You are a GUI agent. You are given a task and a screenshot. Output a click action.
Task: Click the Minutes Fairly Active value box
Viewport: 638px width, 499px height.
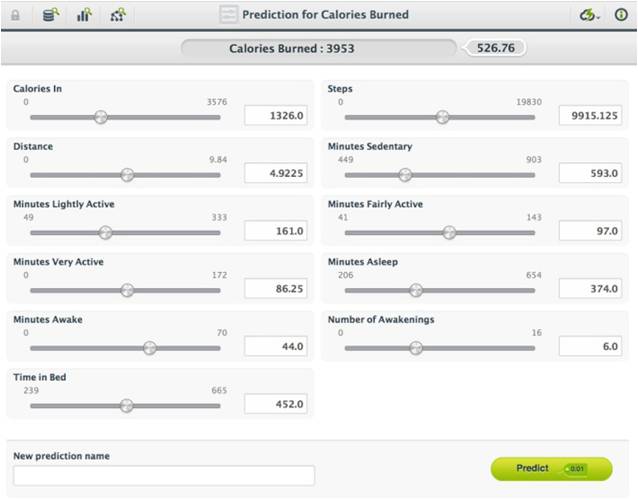pyautogui.click(x=592, y=231)
